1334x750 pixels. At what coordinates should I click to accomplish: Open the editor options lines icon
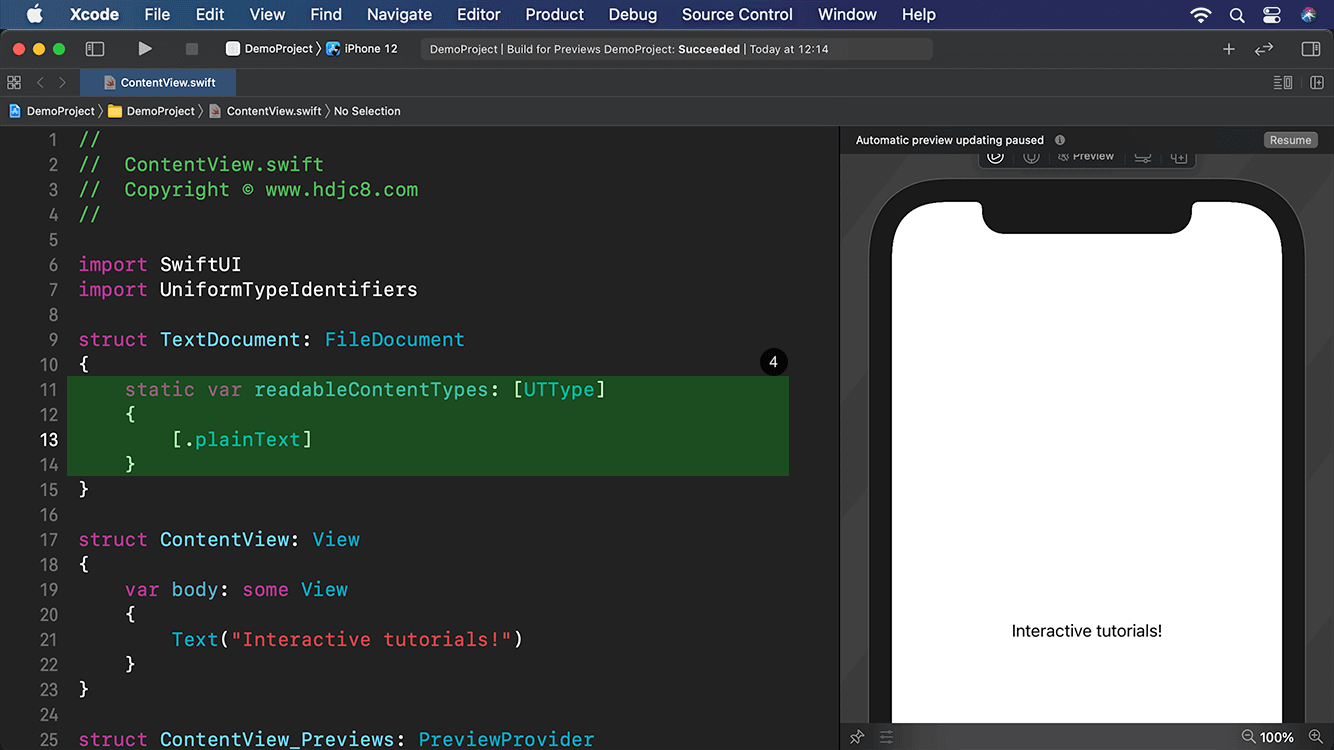pyautogui.click(x=1283, y=83)
